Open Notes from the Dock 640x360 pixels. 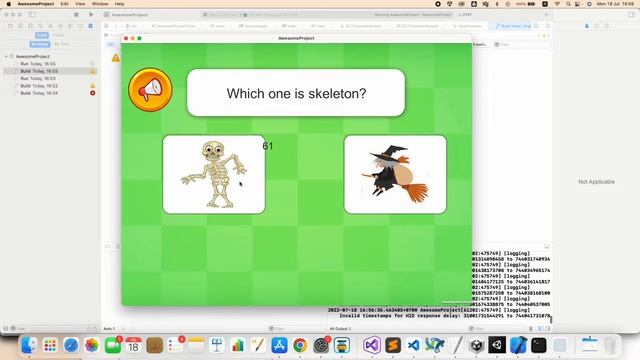[x=196, y=345]
